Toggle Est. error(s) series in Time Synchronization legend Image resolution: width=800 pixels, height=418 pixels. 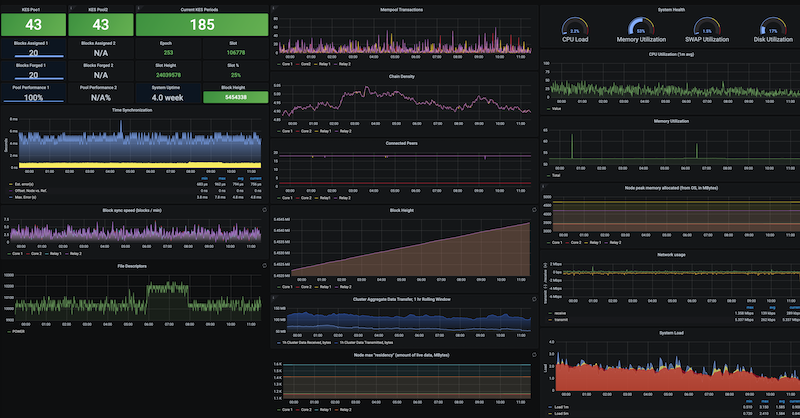pos(26,185)
